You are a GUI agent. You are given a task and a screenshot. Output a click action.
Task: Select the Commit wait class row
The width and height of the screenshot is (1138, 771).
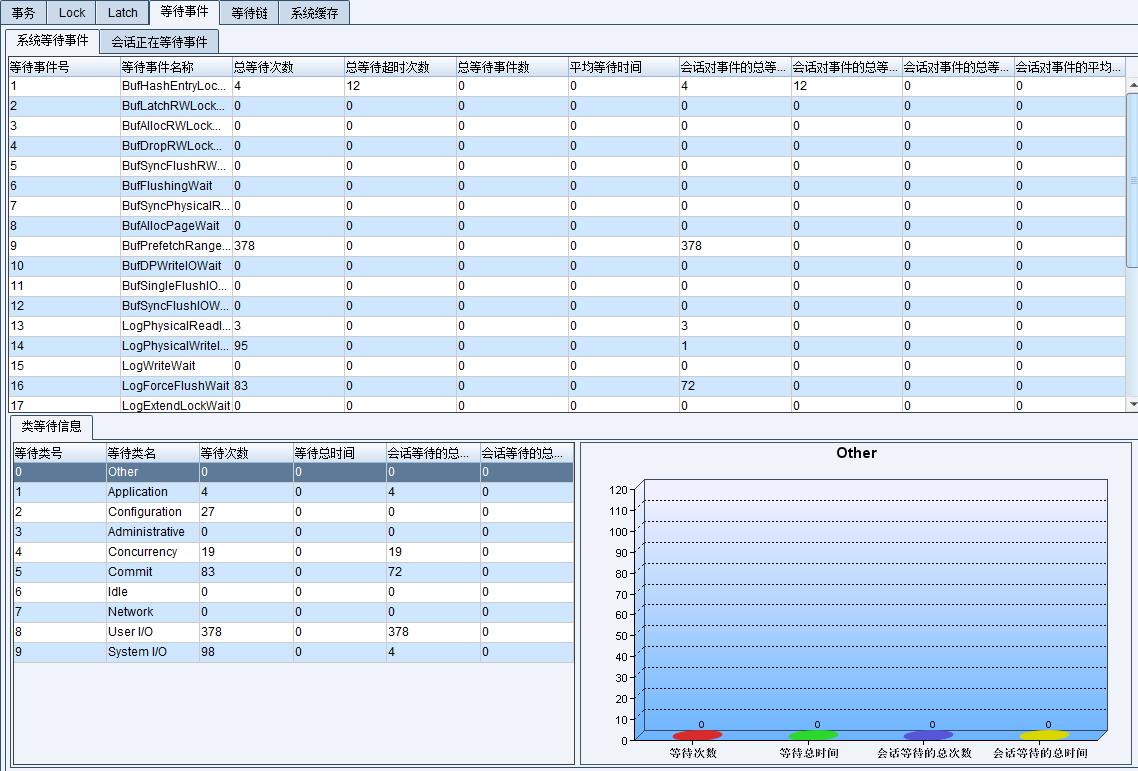(x=130, y=572)
